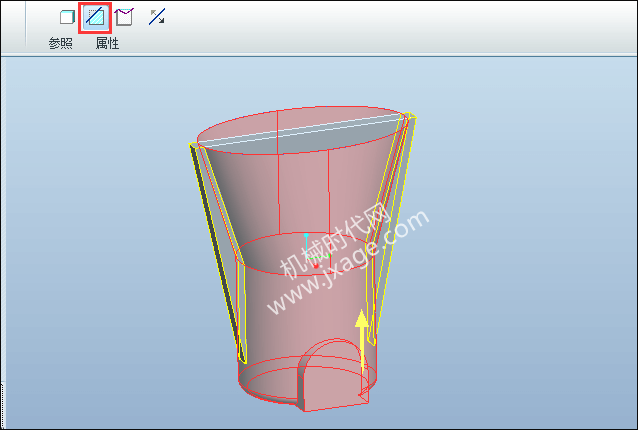
Task: Open the 参照 panel tab
Action: (61, 43)
